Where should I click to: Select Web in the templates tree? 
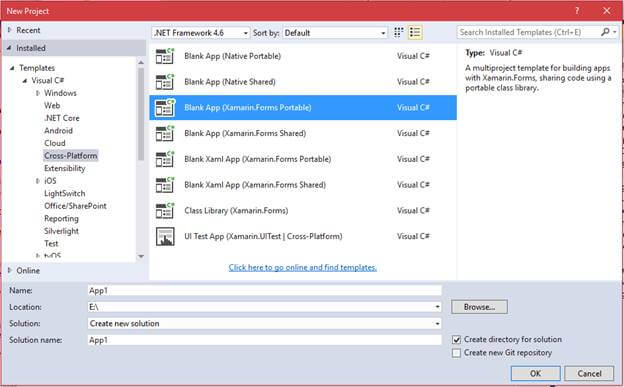[52, 106]
